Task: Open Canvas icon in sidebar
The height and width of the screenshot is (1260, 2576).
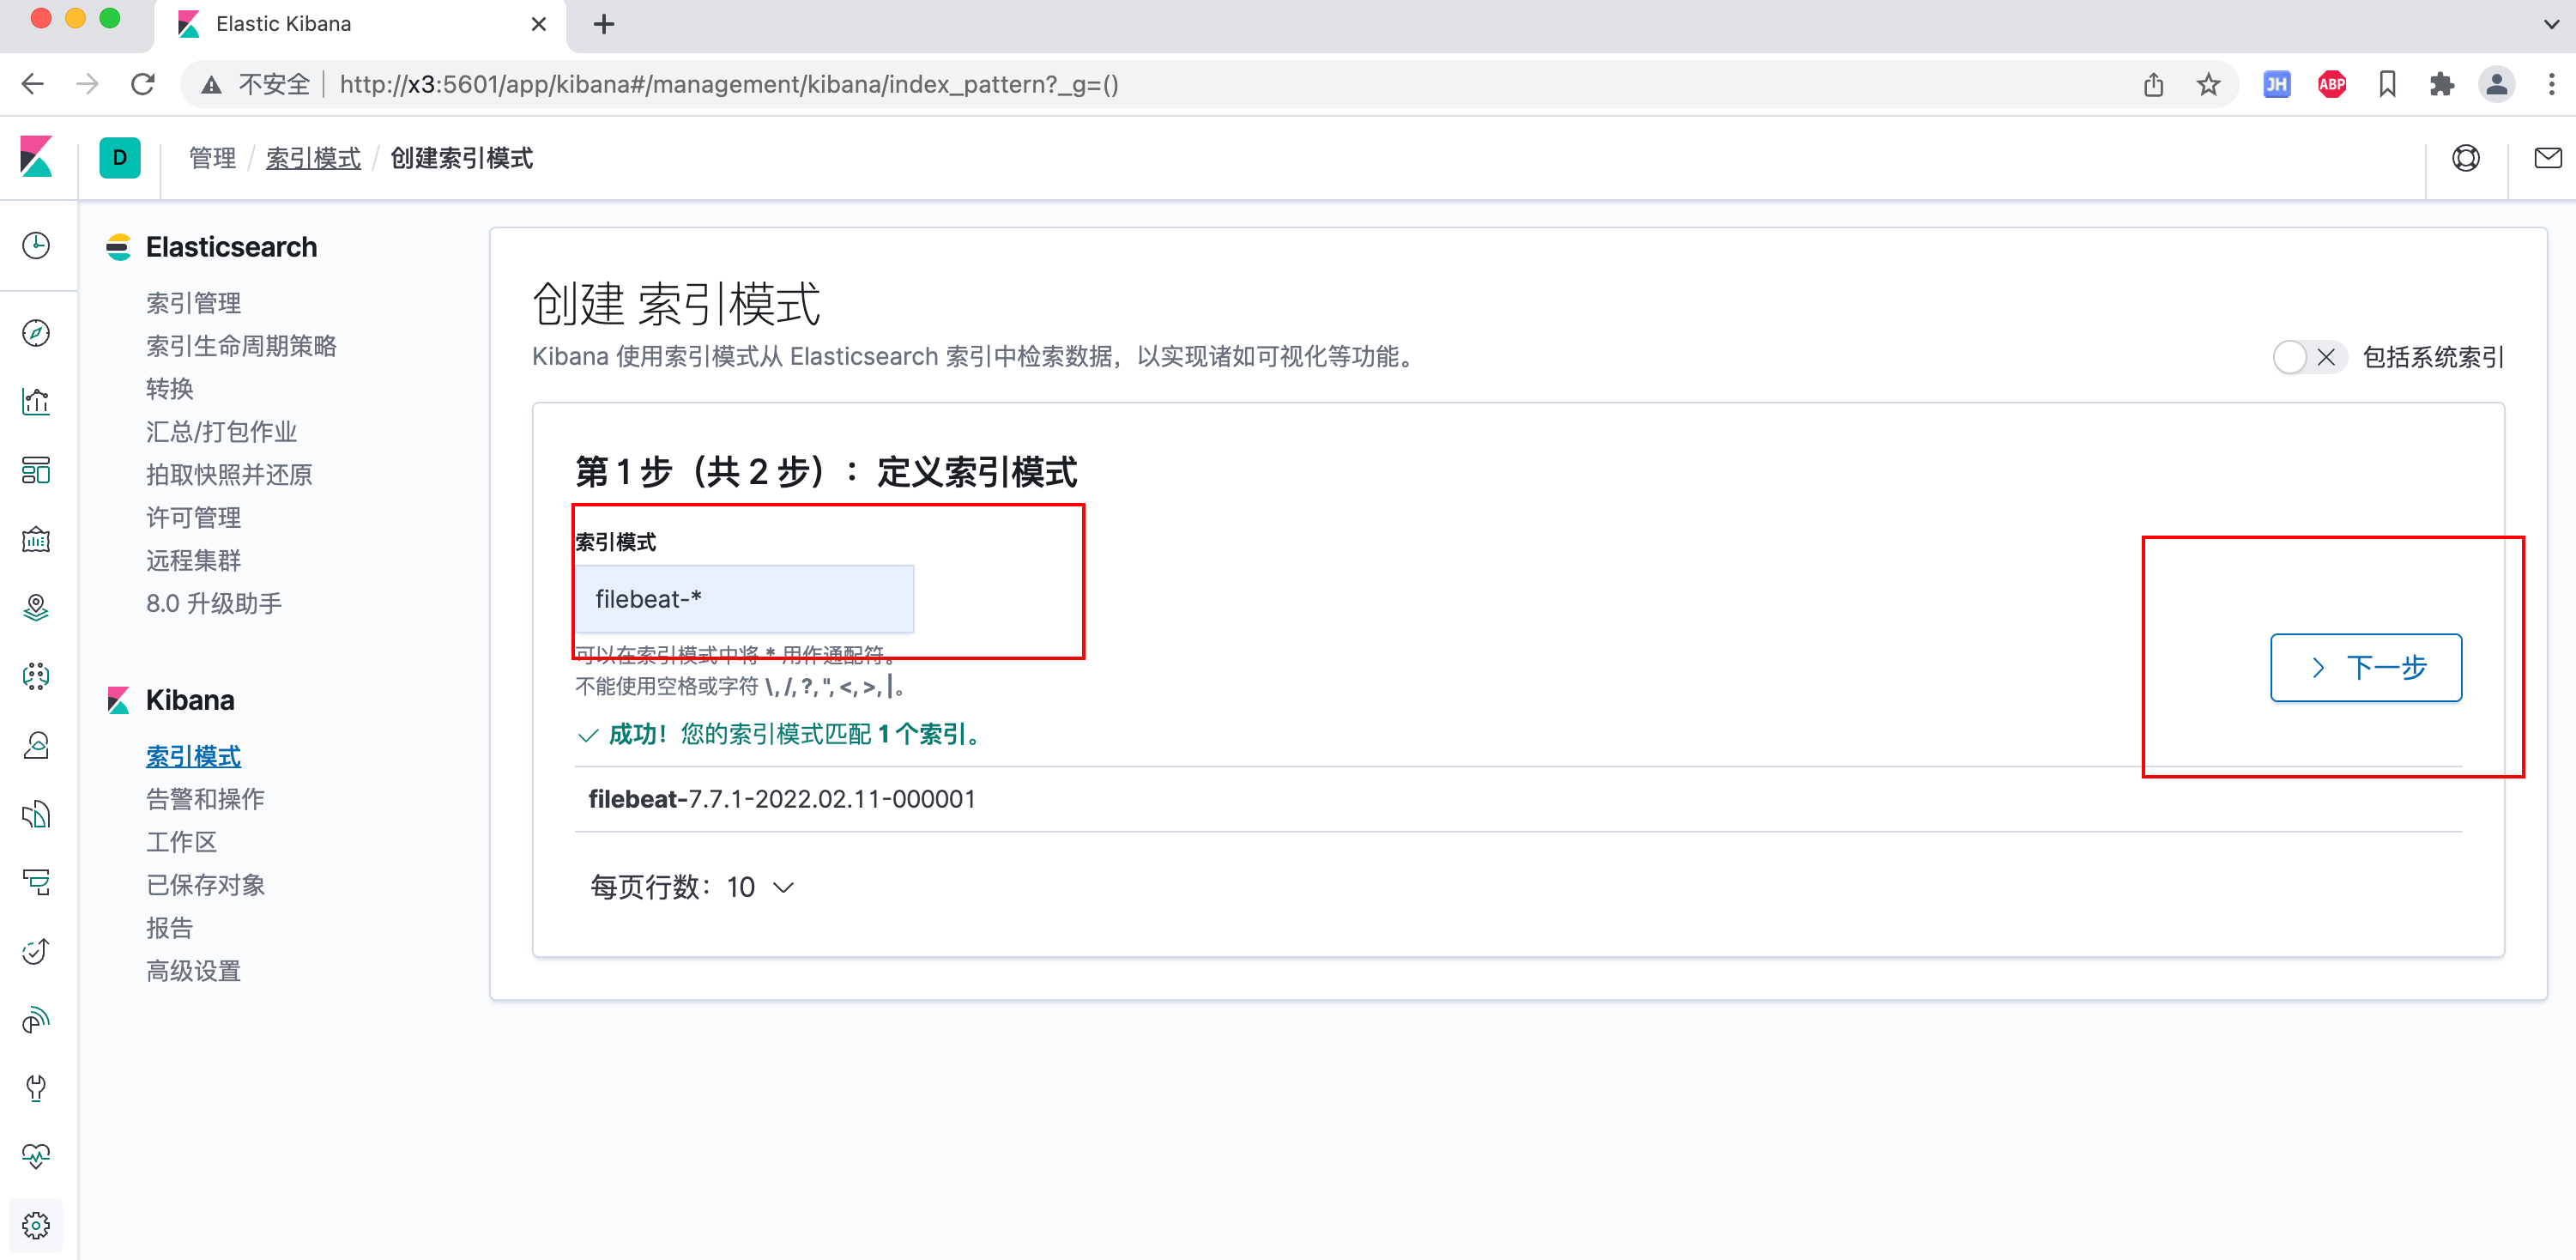Action: (36, 539)
